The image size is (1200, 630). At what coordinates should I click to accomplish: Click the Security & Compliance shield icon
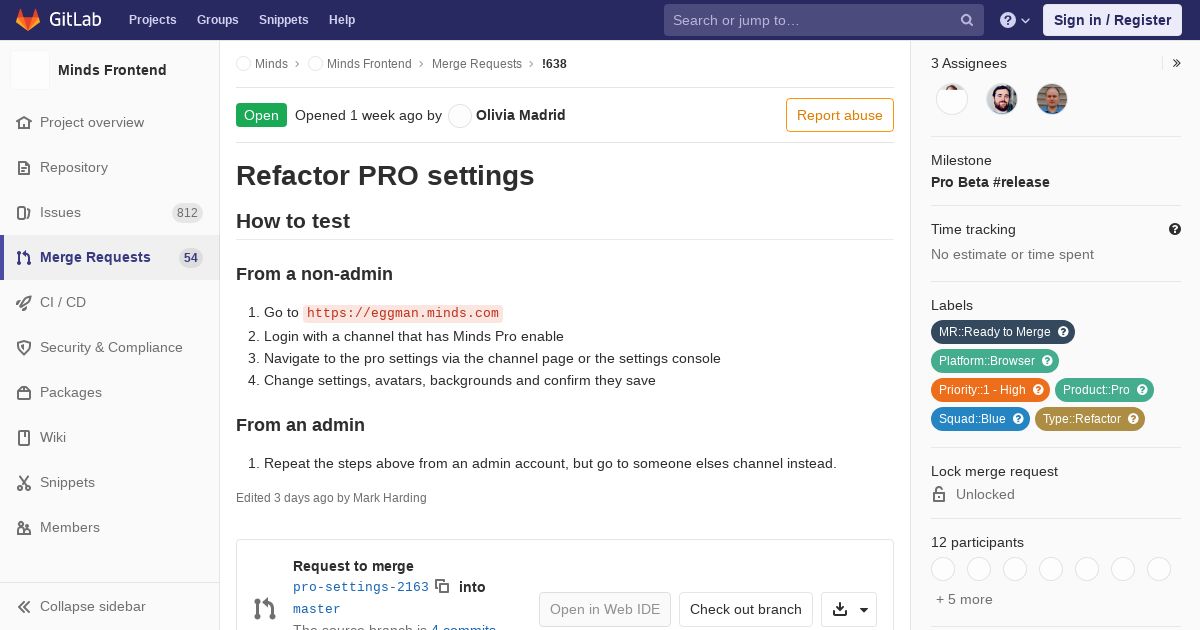click(24, 347)
